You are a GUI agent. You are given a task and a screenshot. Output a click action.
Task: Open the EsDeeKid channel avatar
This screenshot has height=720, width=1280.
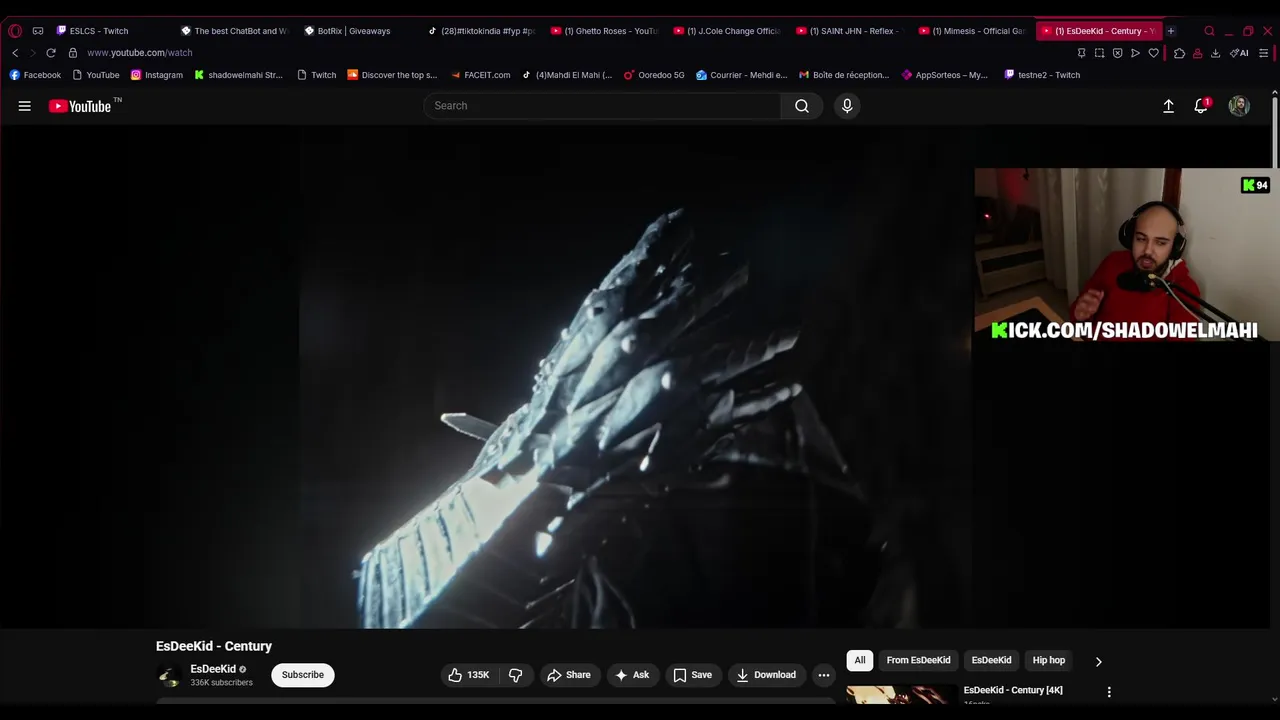(x=170, y=675)
